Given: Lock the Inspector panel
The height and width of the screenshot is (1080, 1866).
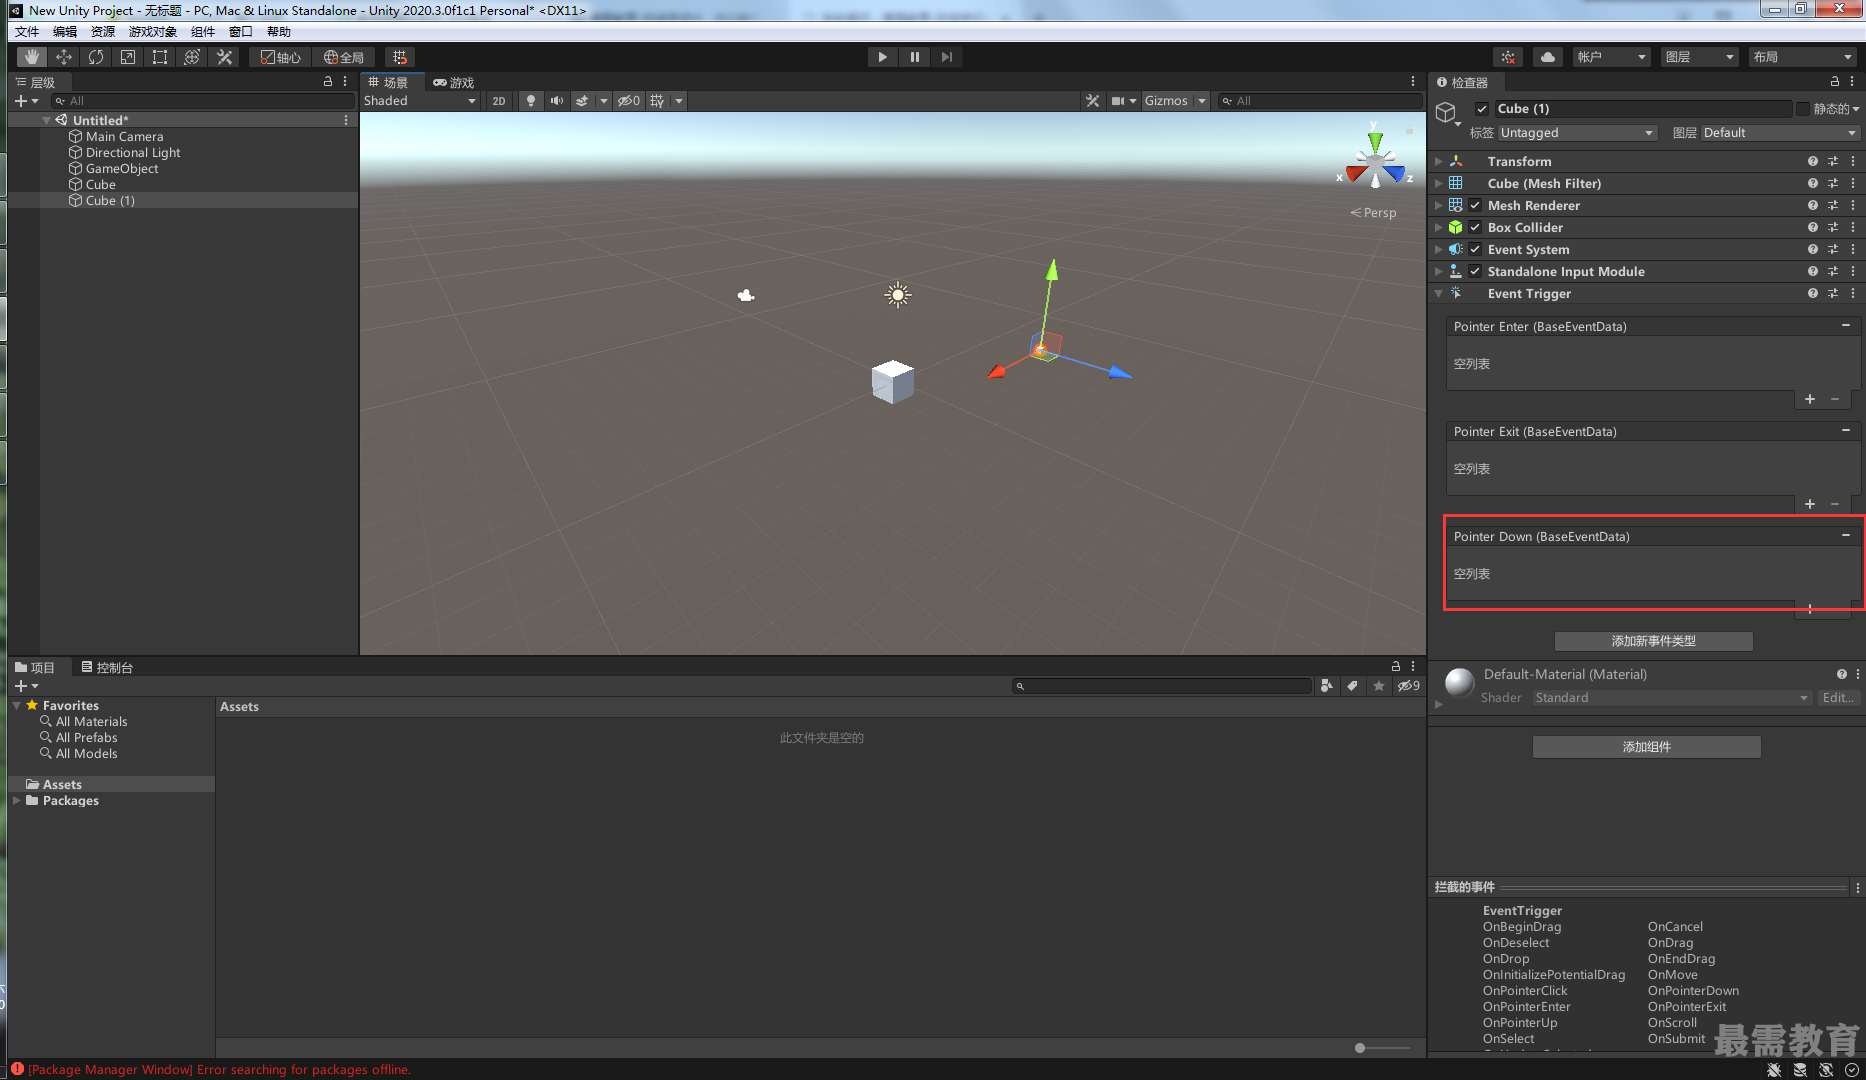Looking at the screenshot, I should point(1834,82).
